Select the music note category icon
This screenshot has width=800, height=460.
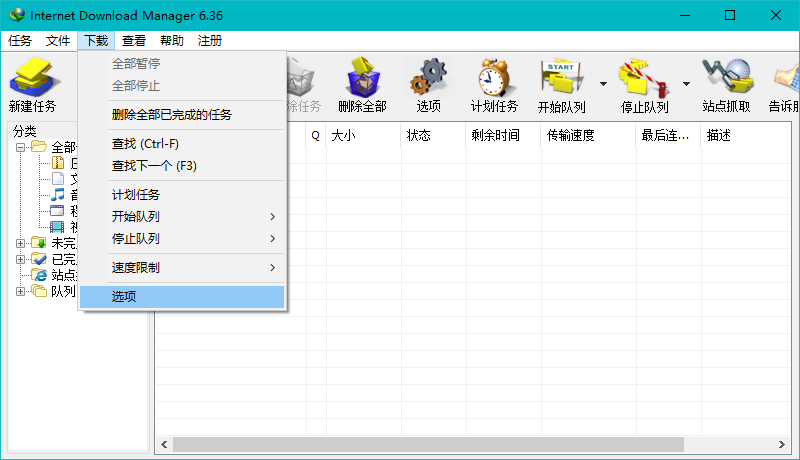point(58,194)
